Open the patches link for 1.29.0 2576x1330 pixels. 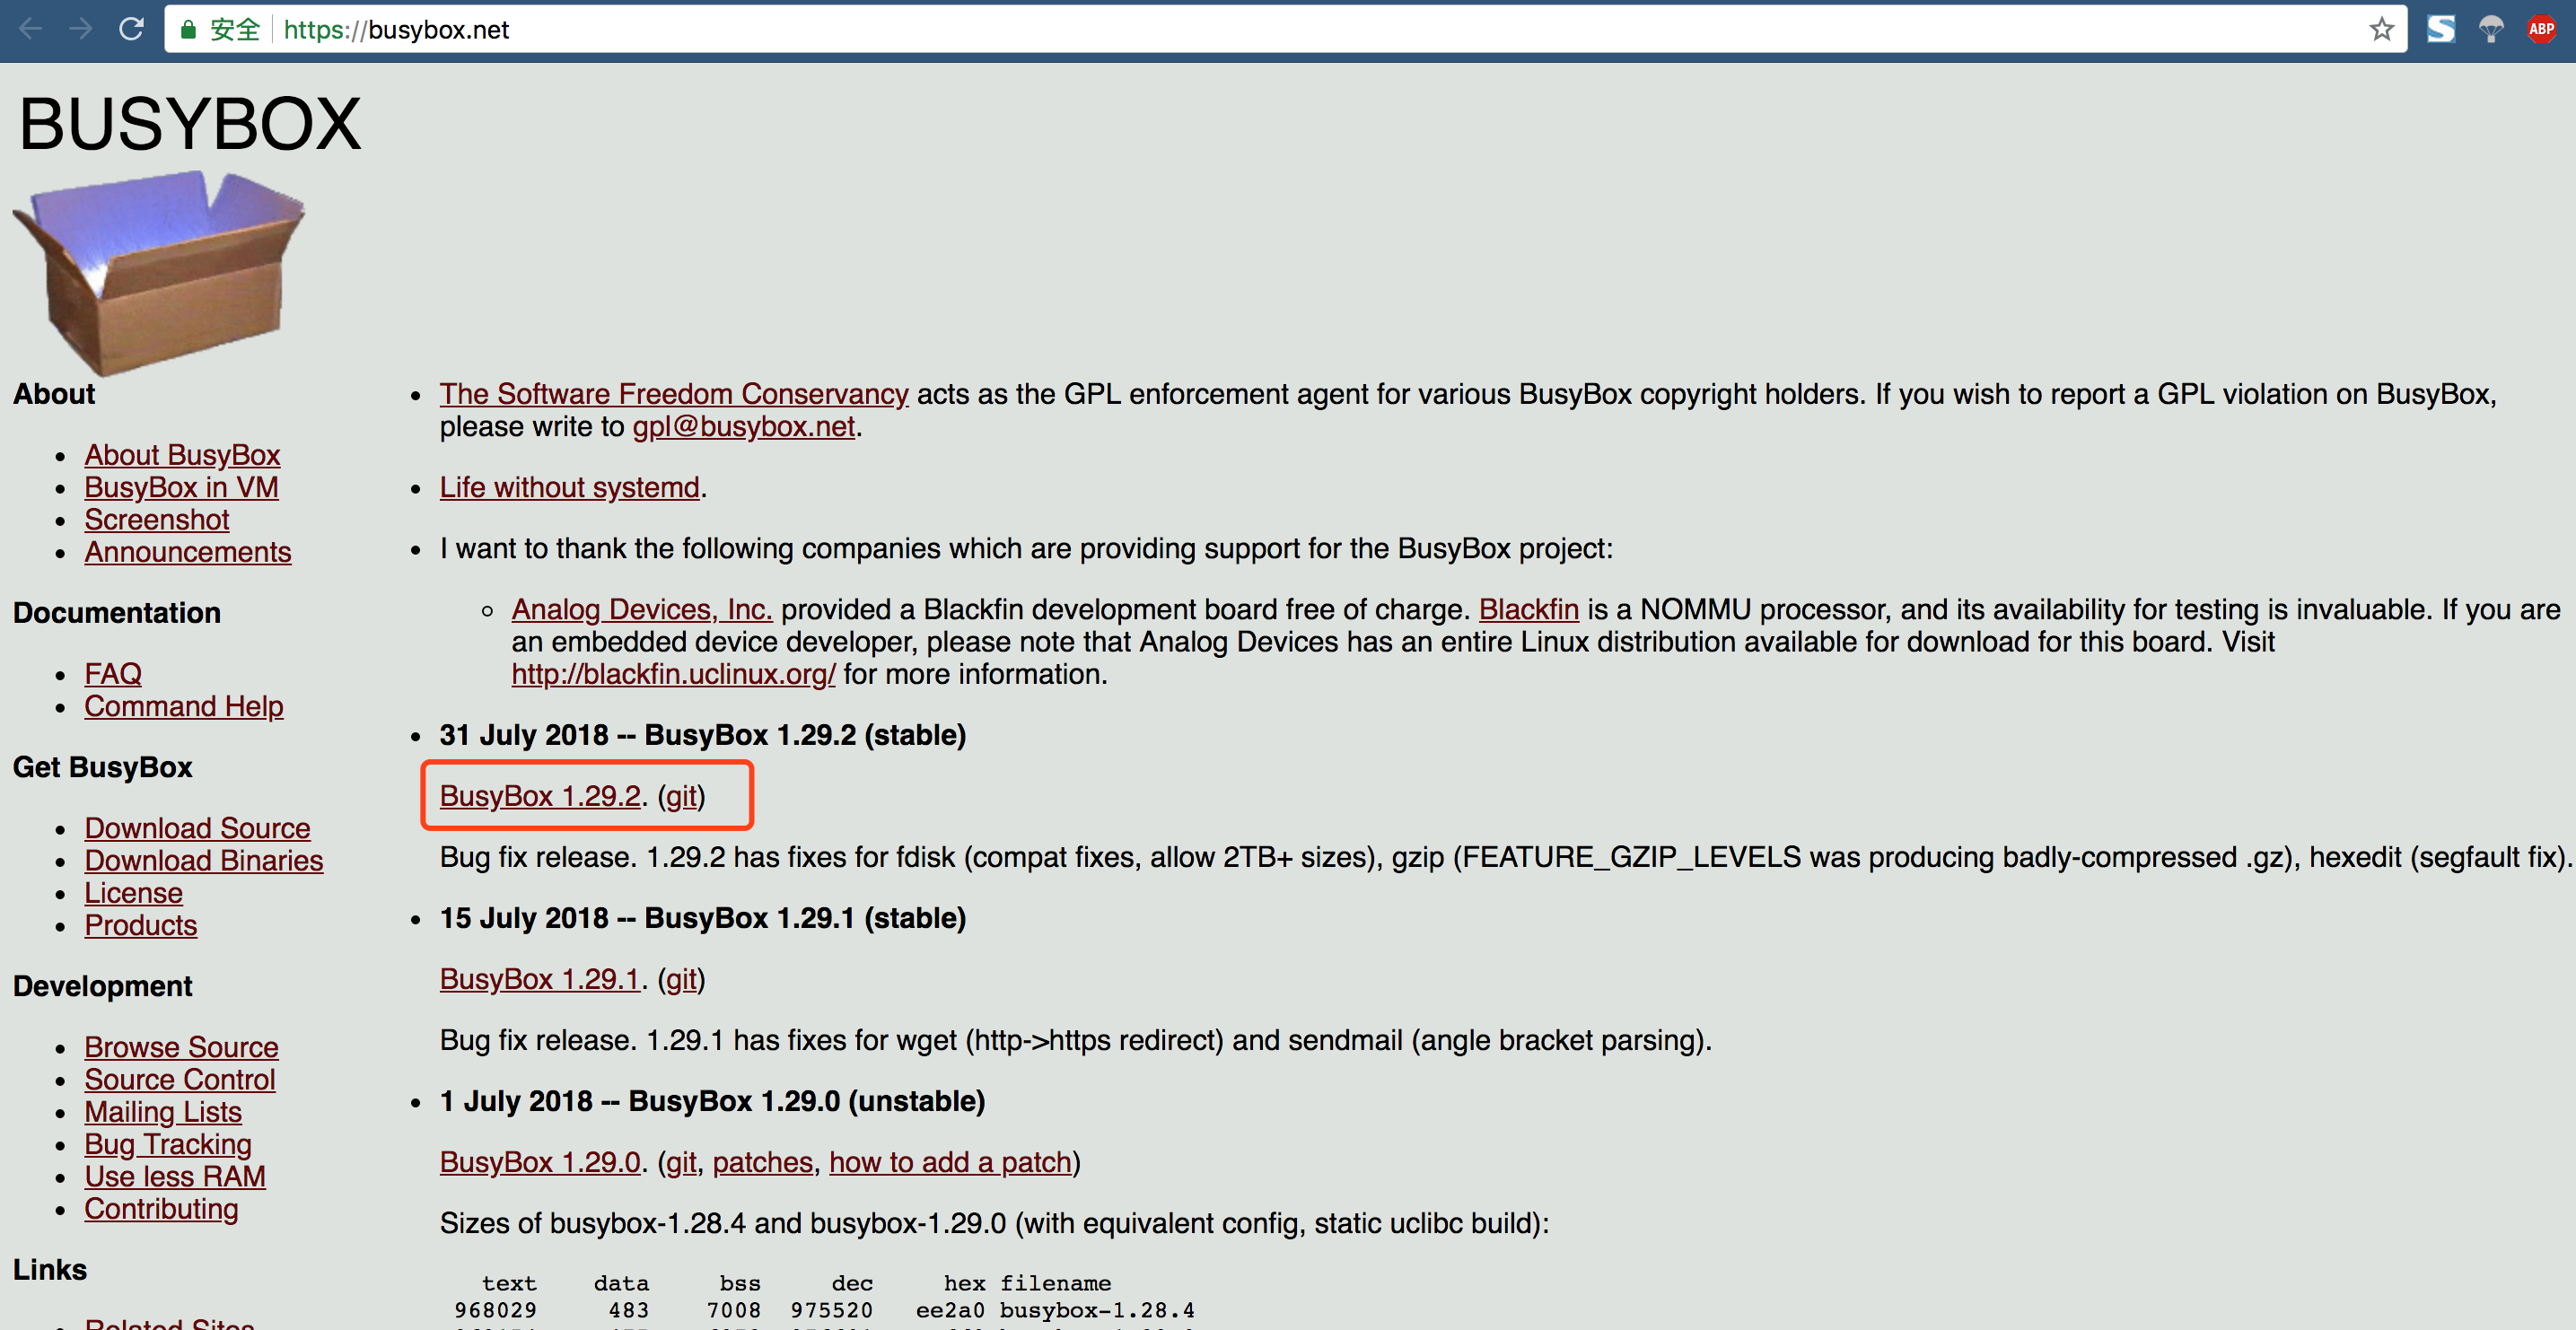pyautogui.click(x=763, y=1162)
